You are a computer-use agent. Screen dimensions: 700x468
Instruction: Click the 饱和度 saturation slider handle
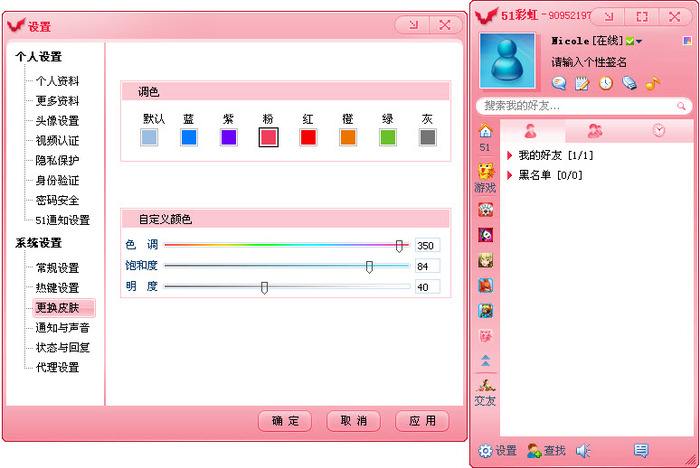pyautogui.click(x=369, y=267)
